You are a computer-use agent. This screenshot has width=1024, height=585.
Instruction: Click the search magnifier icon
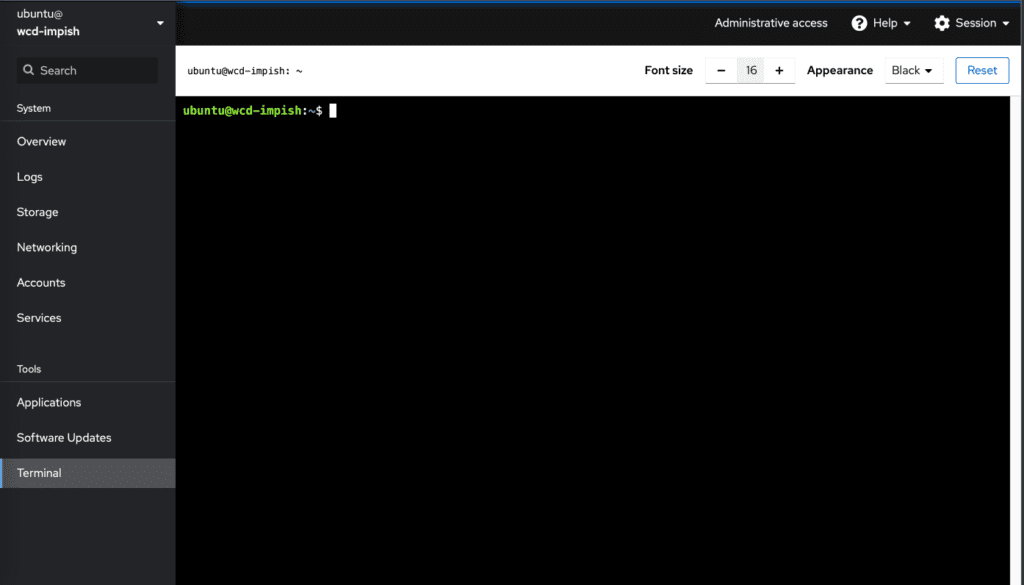[x=28, y=70]
